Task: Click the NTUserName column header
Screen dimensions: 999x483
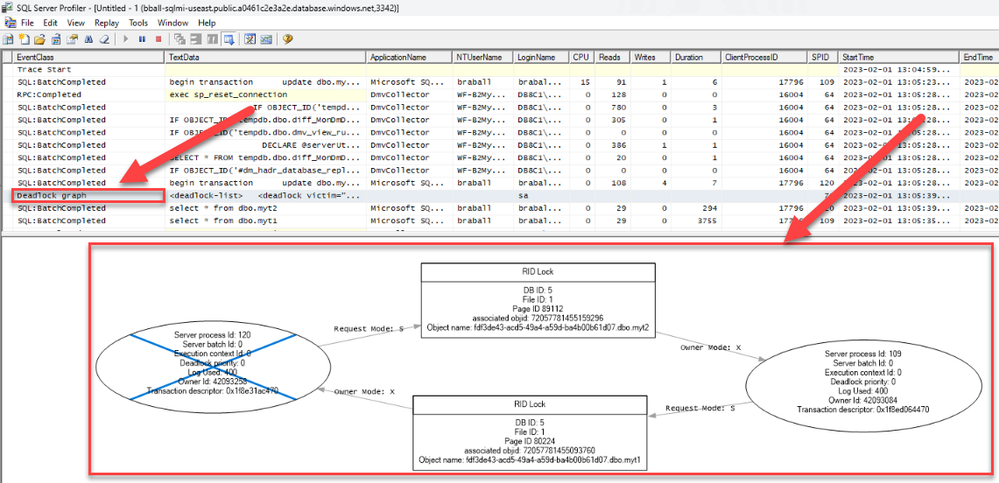Action: 482,57
